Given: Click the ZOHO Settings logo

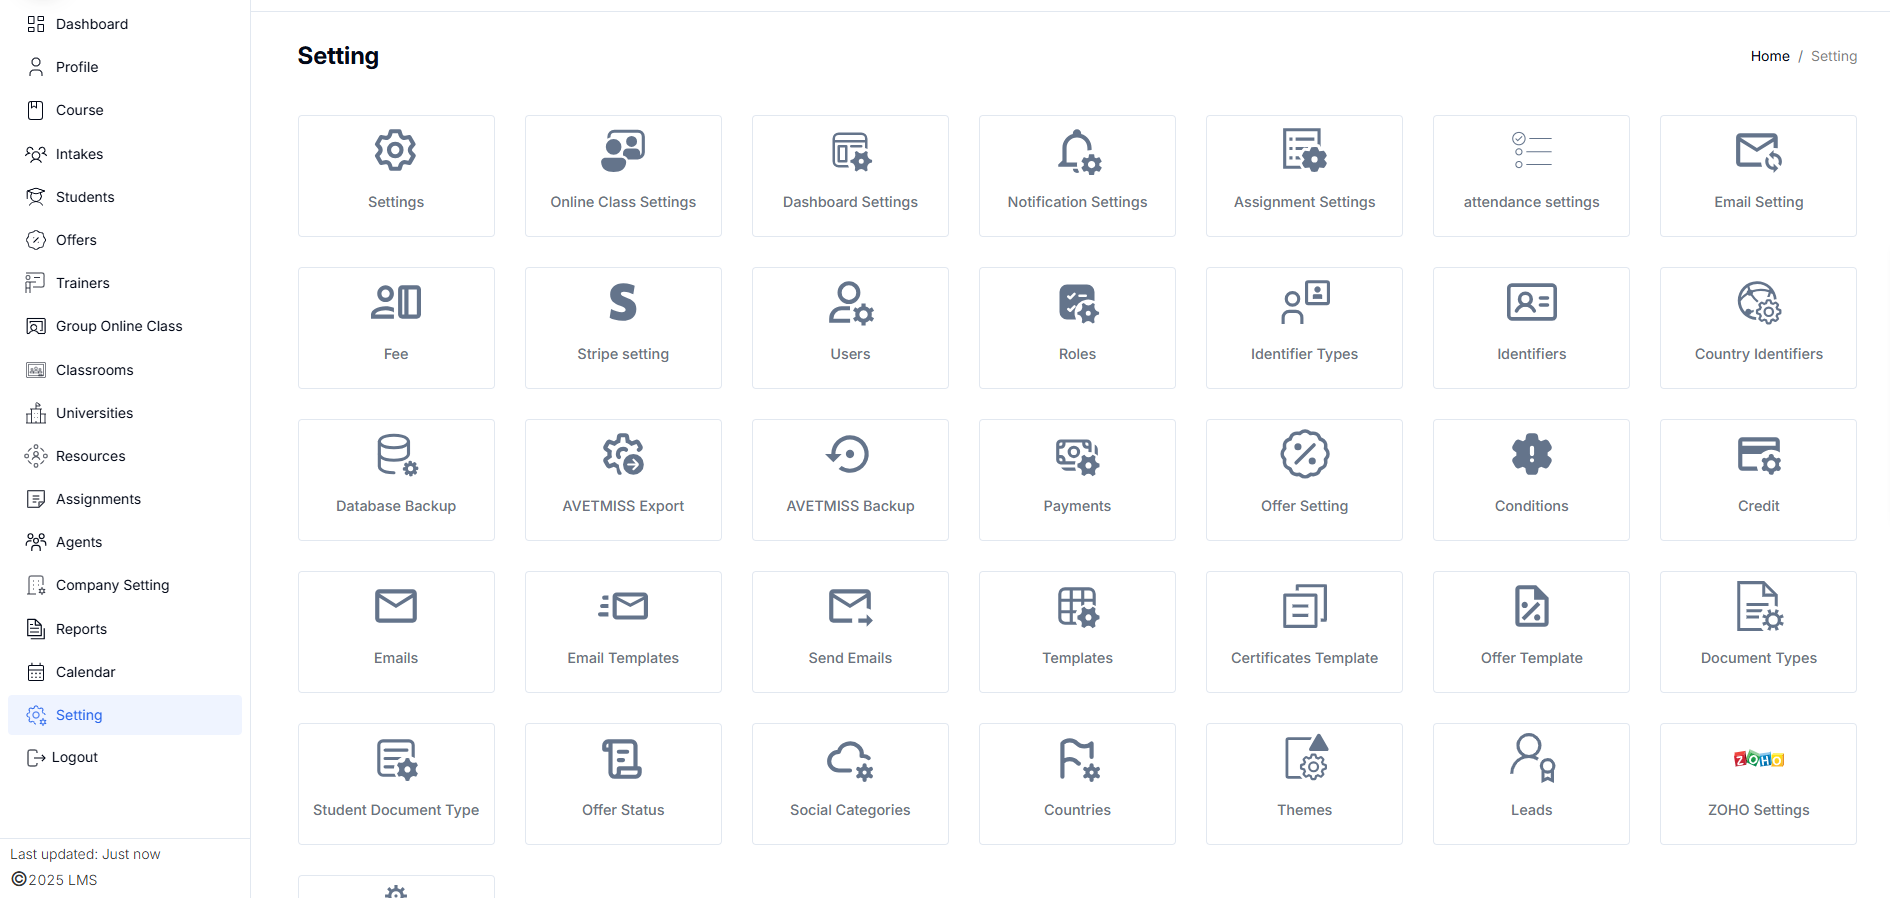Looking at the screenshot, I should point(1758,759).
